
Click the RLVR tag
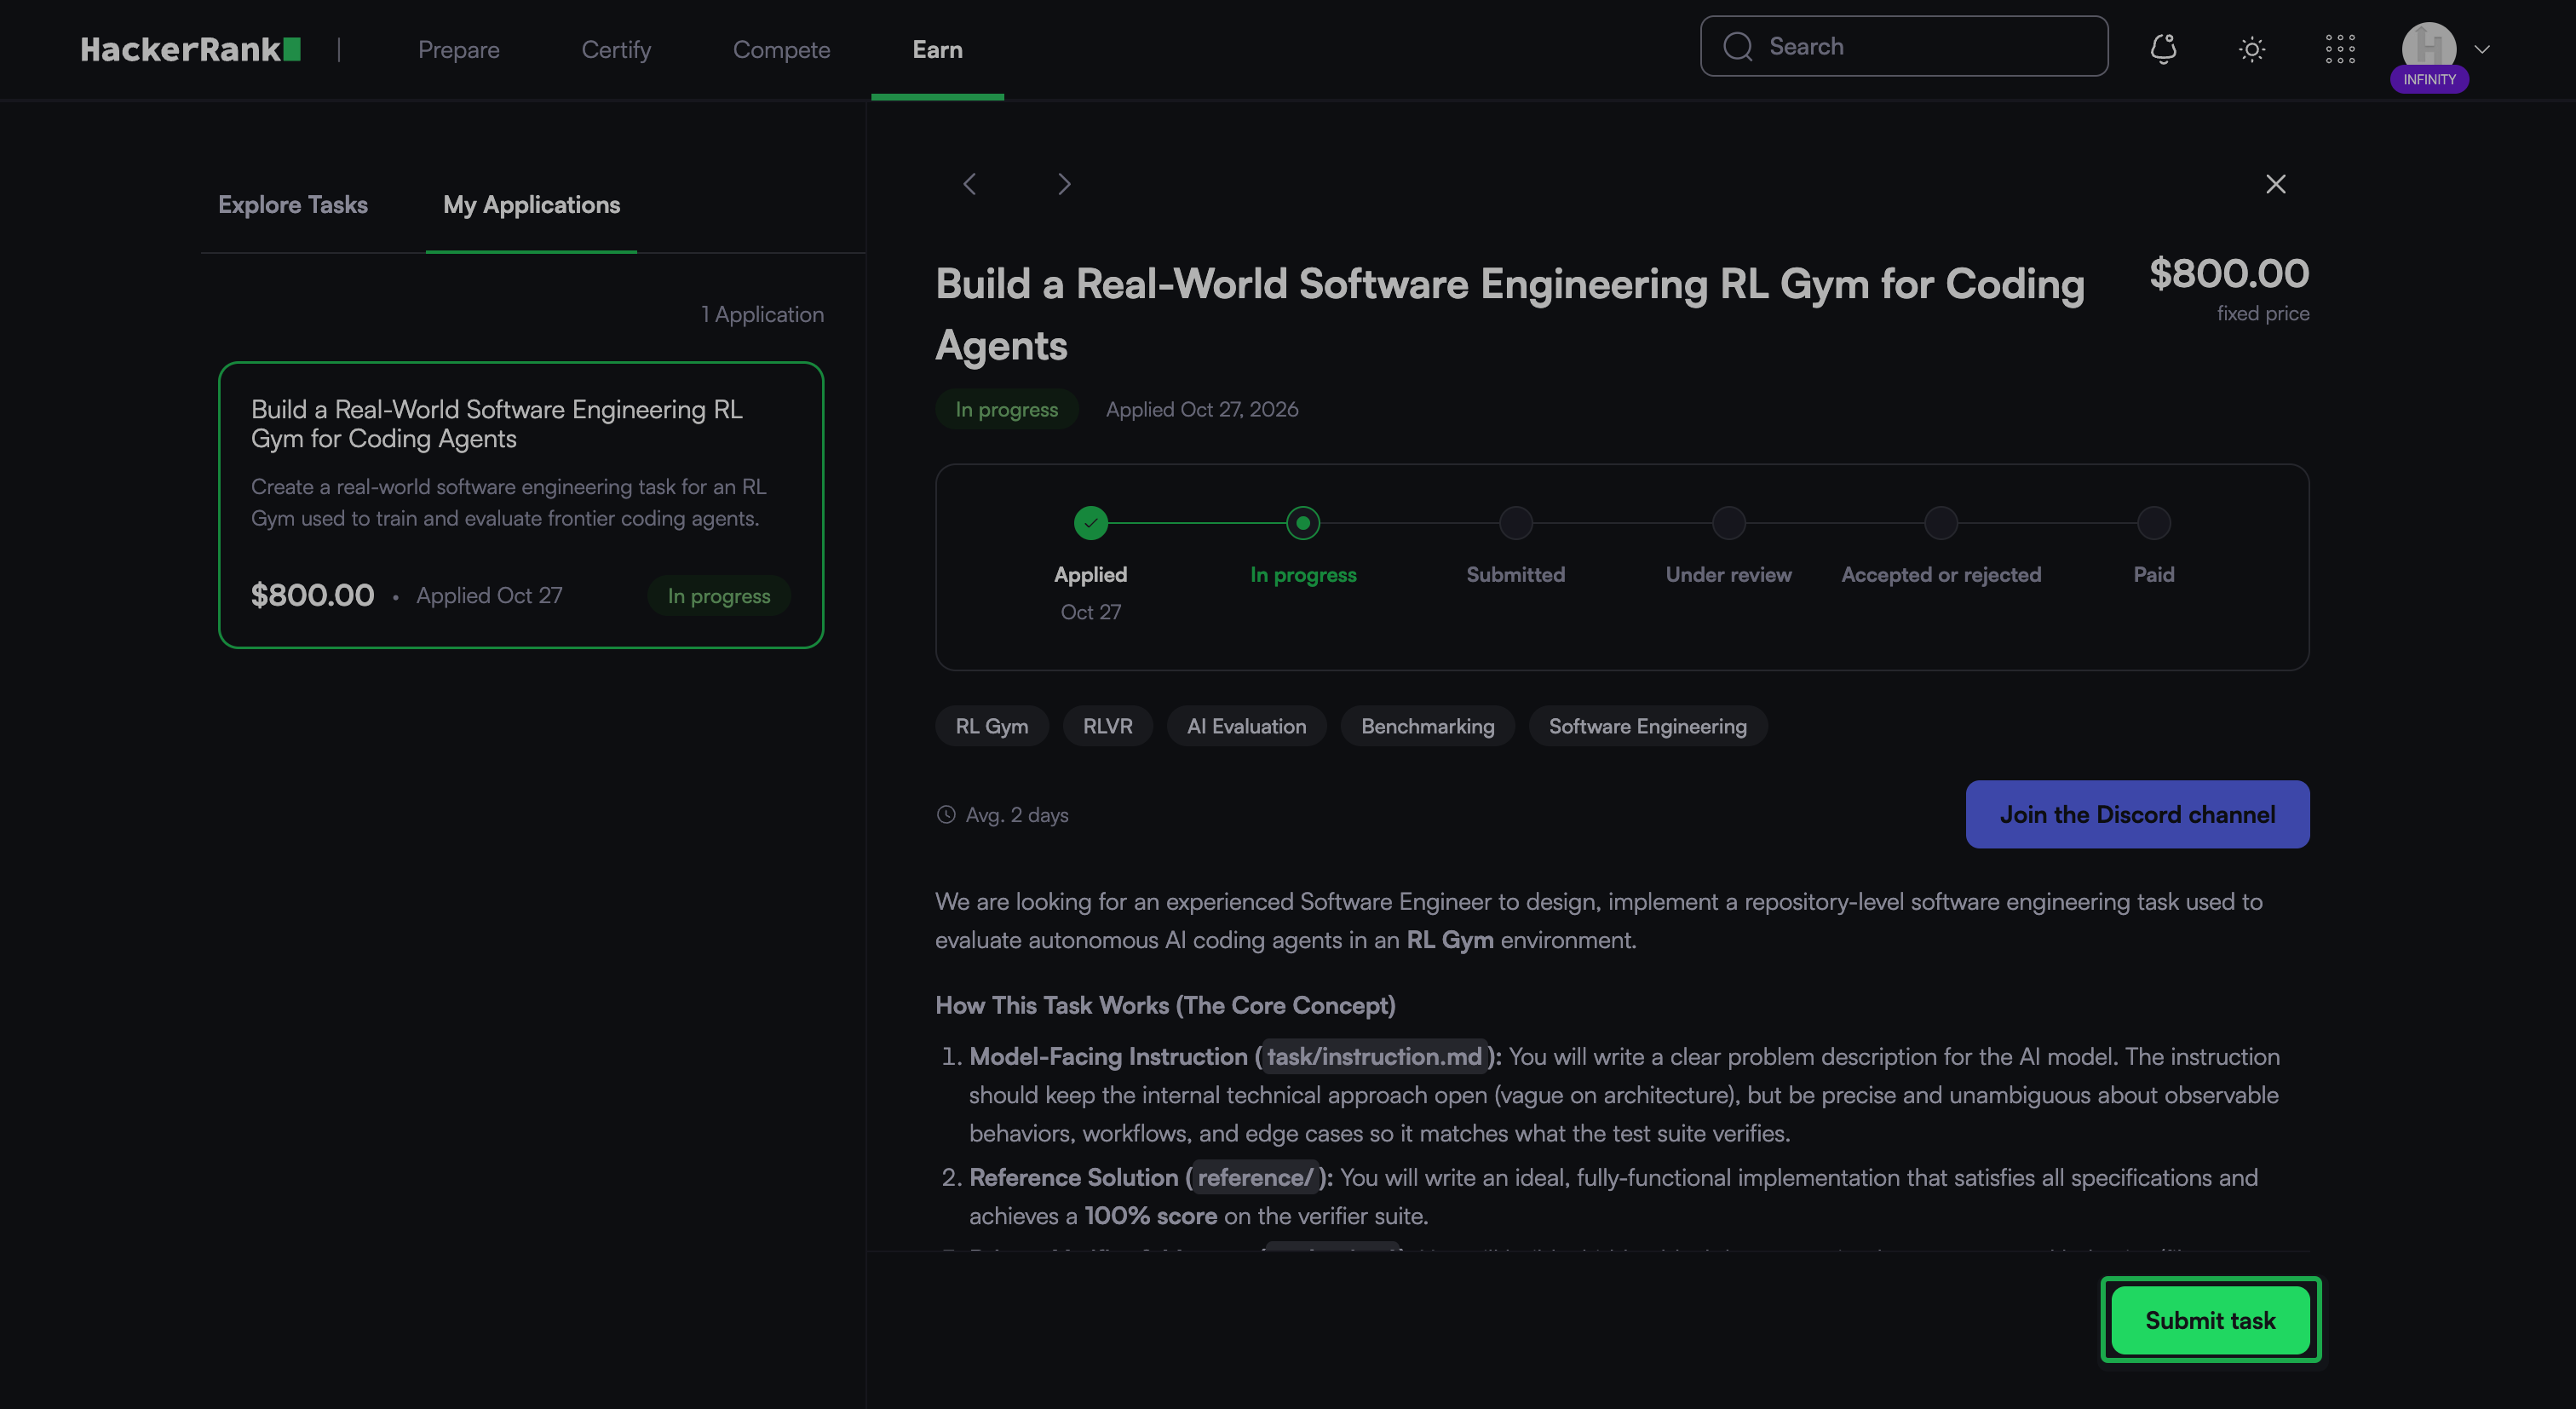coord(1108,726)
